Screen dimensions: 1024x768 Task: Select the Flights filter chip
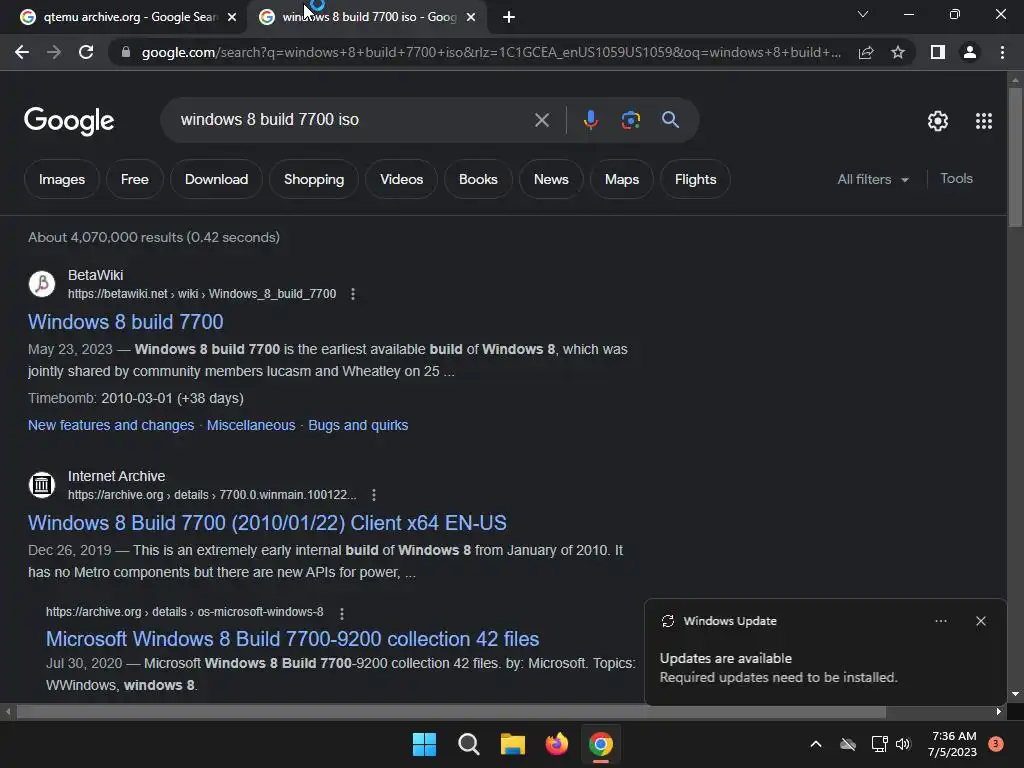(696, 180)
